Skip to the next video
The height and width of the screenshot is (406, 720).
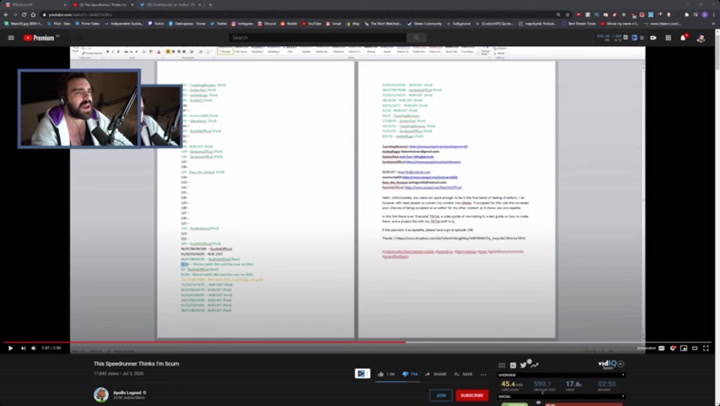[x=23, y=348]
